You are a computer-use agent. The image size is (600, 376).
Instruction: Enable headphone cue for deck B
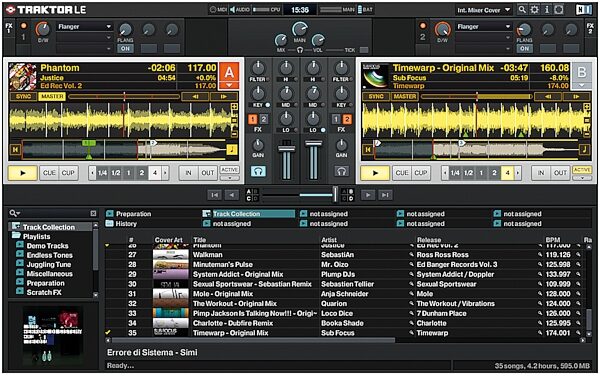(341, 171)
